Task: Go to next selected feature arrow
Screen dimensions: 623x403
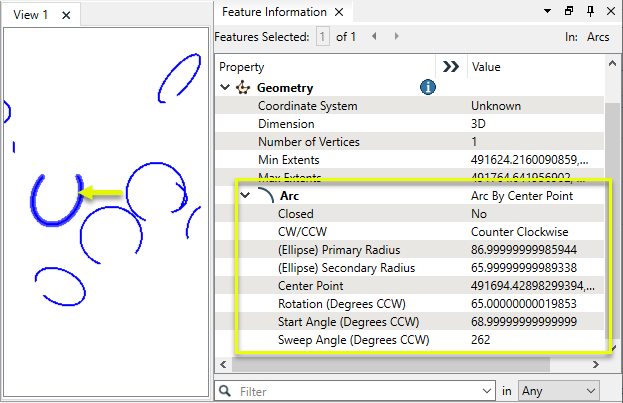Action: pyautogui.click(x=397, y=37)
